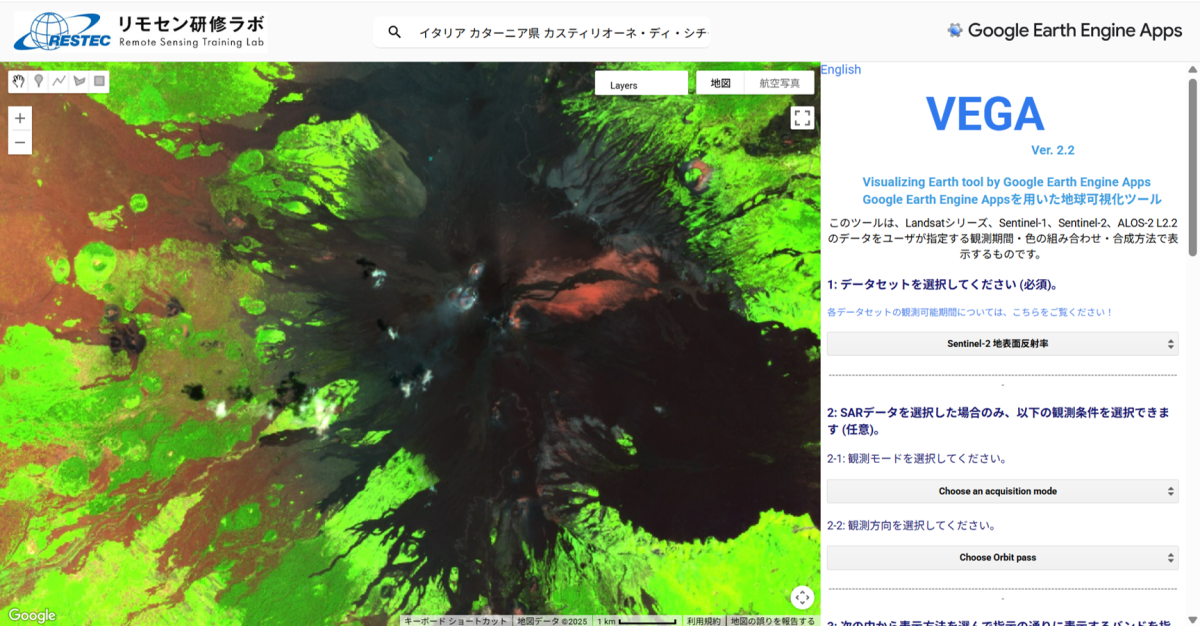Click the location search input field
This screenshot has width=1200, height=626.
562,33
